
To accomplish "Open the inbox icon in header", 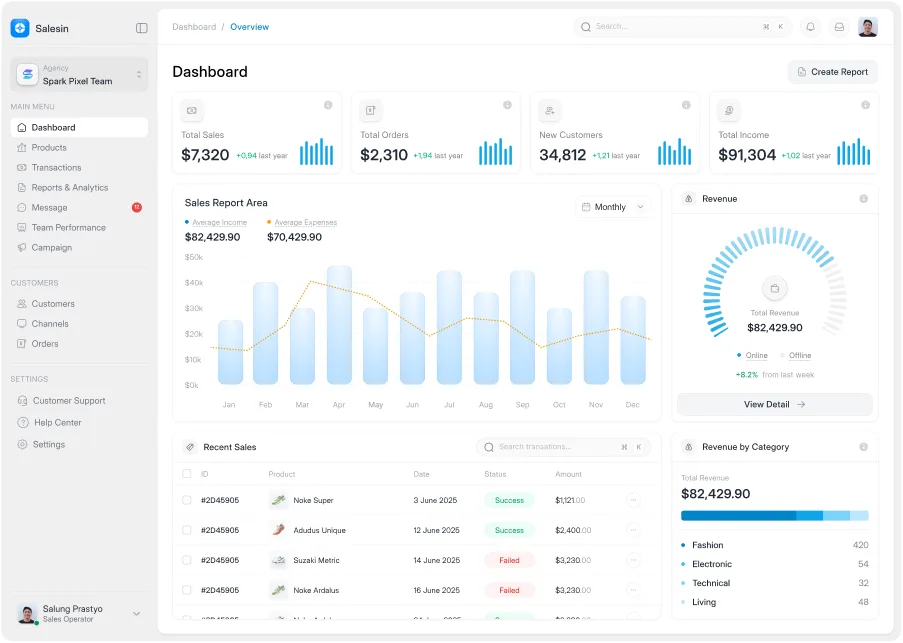I will point(839,27).
